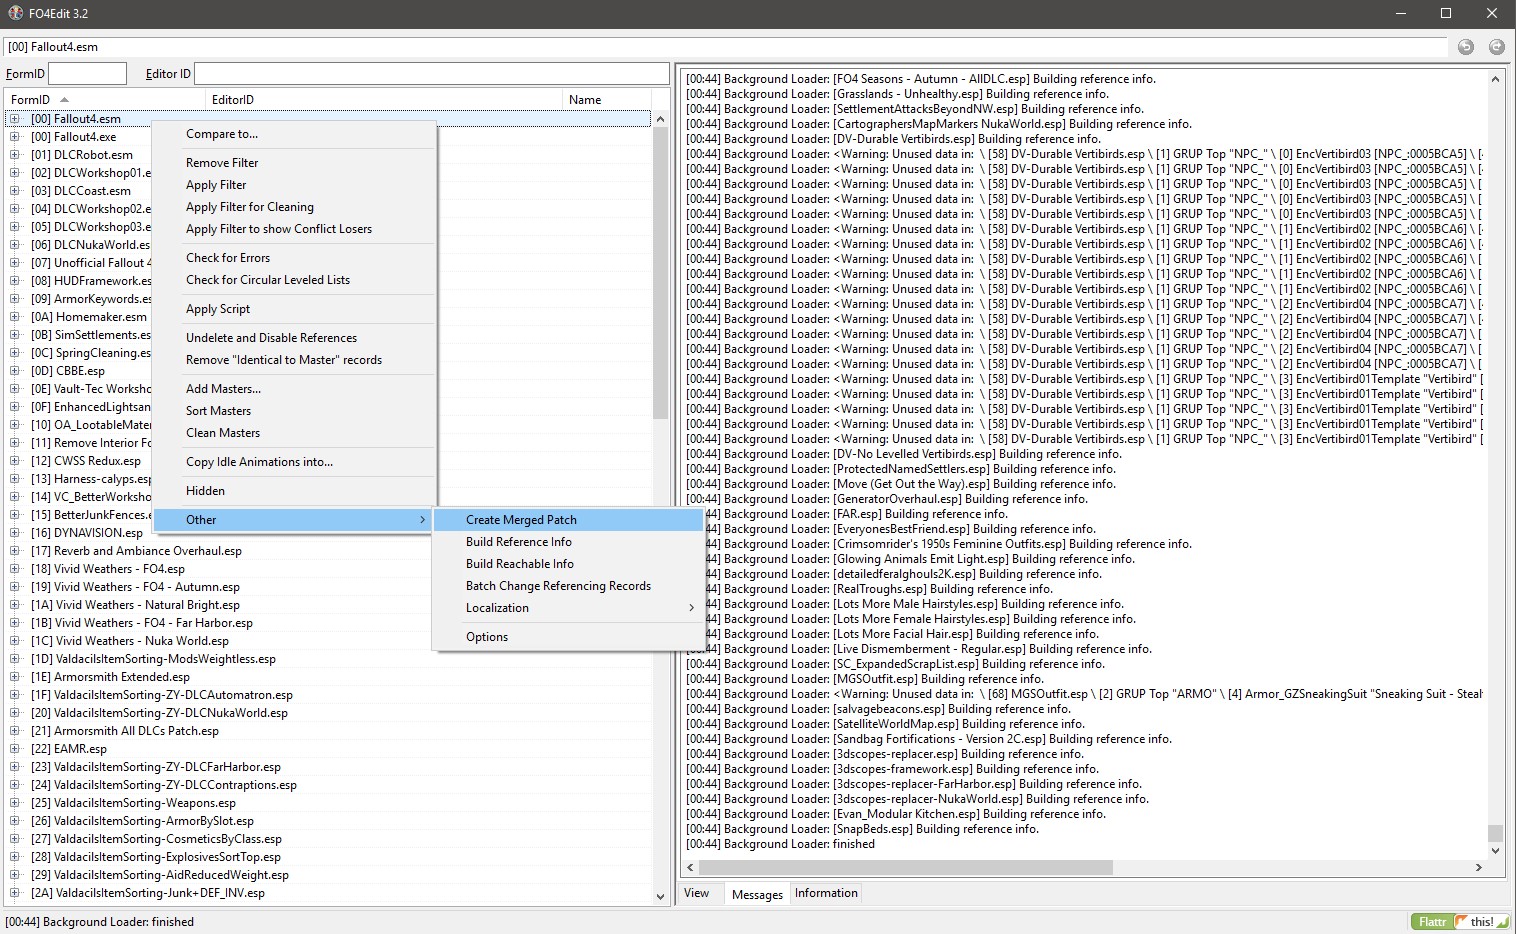Focus the FormID search field
Image resolution: width=1516 pixels, height=934 pixels.
tap(88, 73)
